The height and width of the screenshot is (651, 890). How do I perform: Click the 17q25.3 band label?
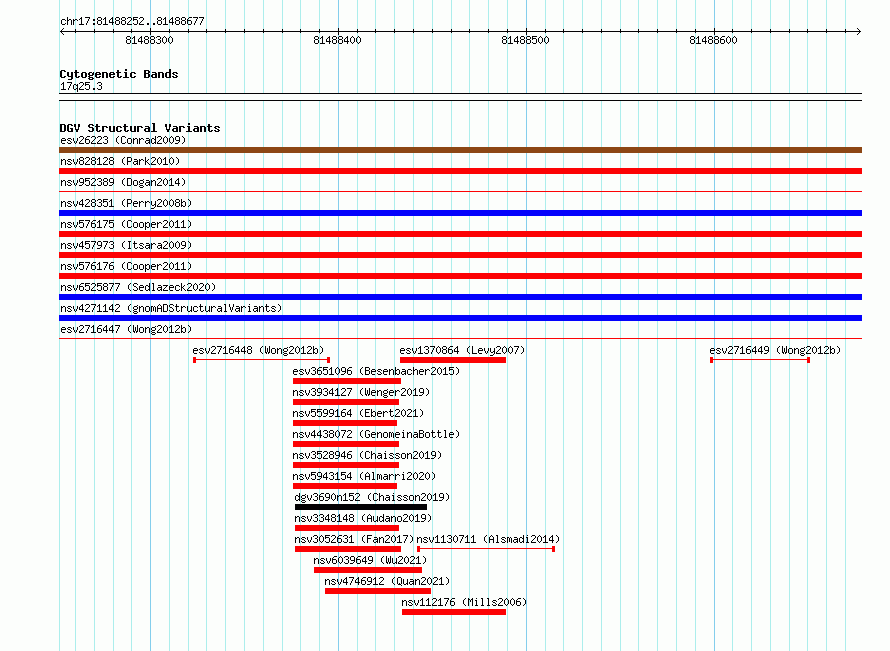coord(81,86)
